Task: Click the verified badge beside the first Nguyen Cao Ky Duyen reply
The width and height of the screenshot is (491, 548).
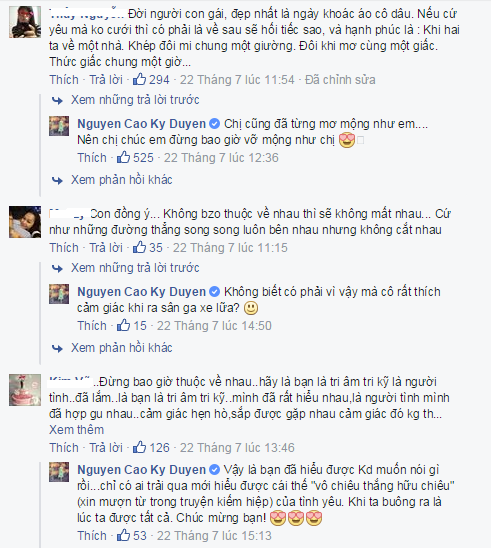Action: (215, 124)
